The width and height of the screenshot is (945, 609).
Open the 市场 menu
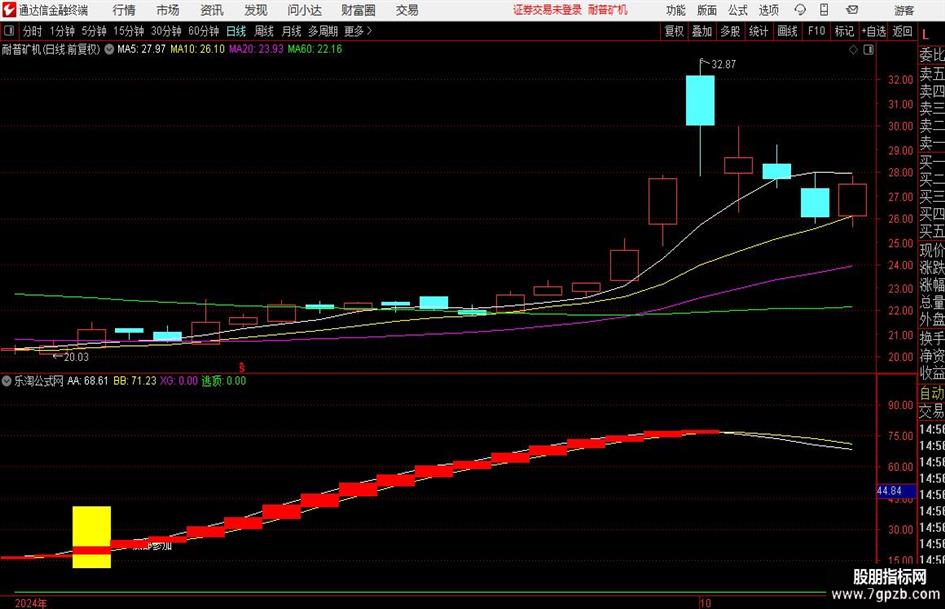point(168,10)
